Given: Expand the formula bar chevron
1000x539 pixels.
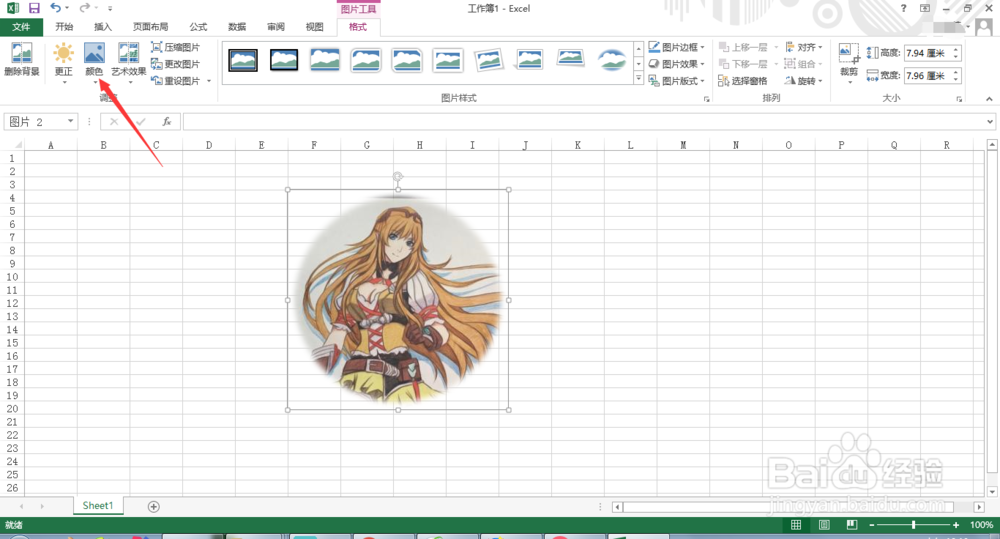Looking at the screenshot, I should (990, 121).
